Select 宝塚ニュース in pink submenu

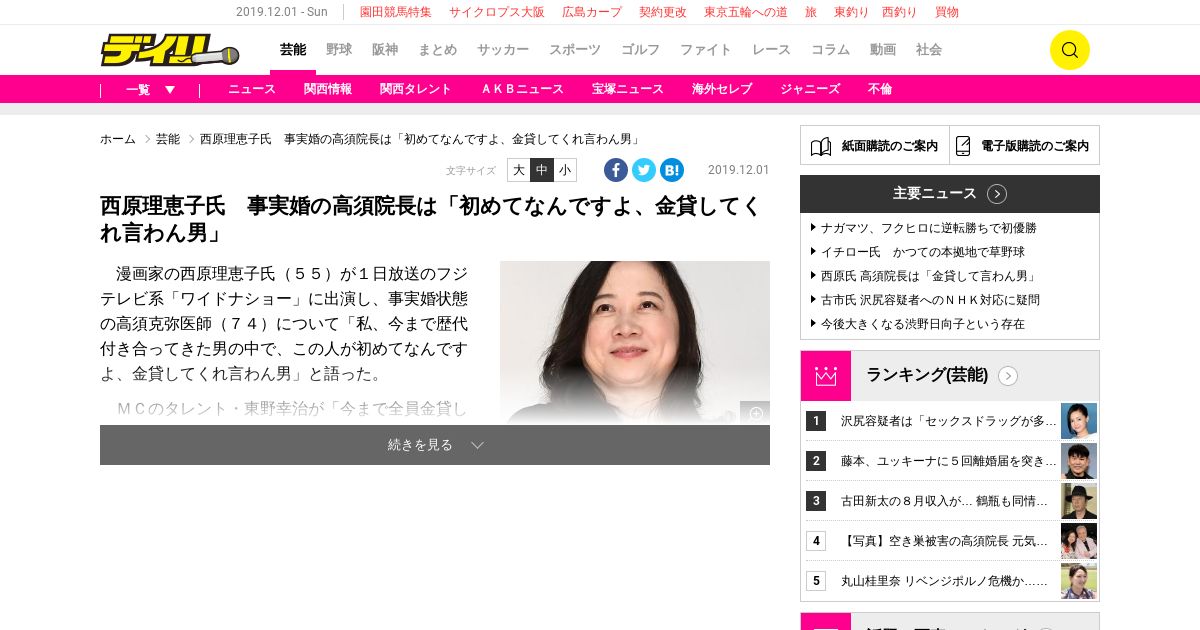point(628,89)
